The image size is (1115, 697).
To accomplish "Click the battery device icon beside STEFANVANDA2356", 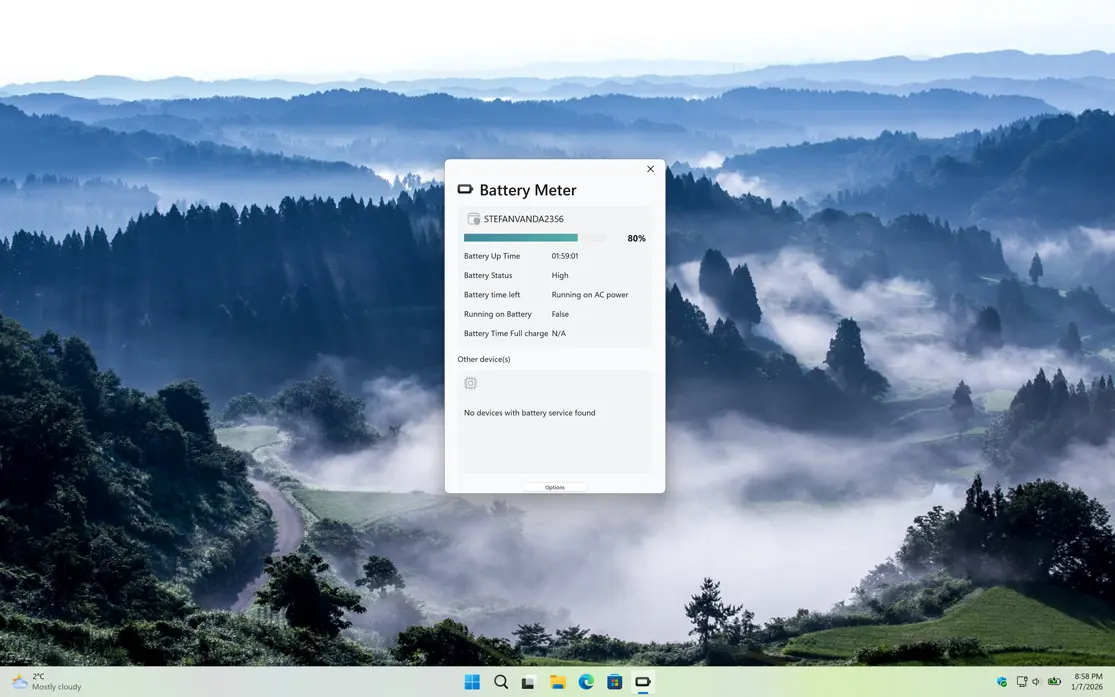I will [x=472, y=217].
